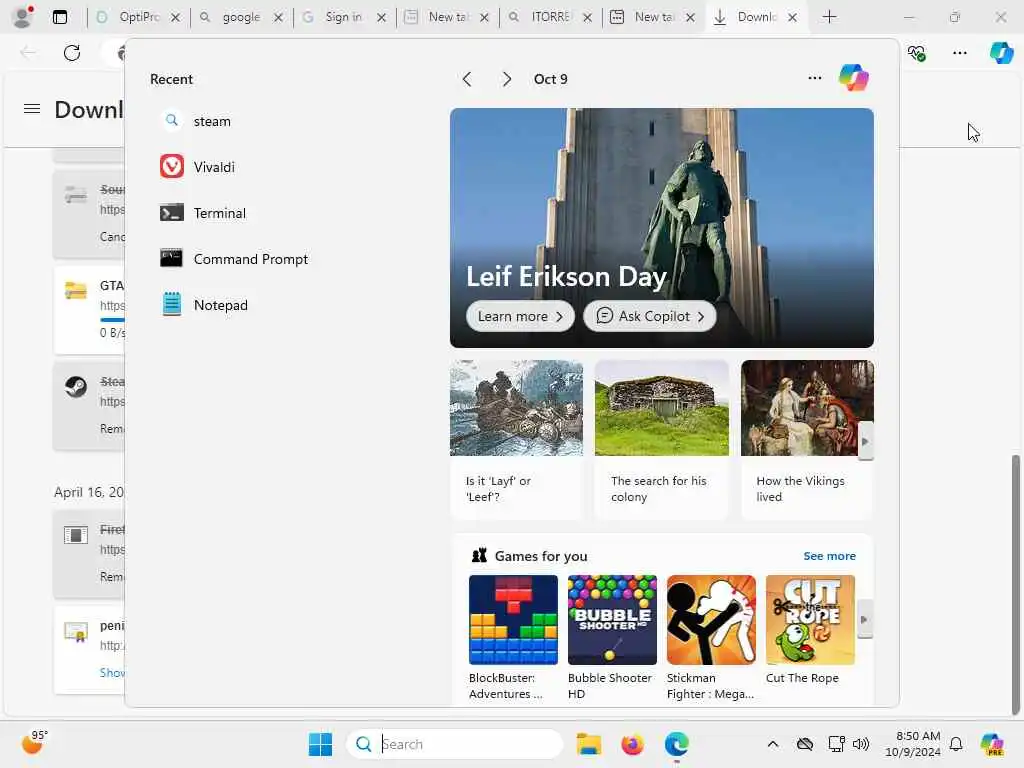
Task: Open Firefox from the taskbar
Action: click(632, 744)
